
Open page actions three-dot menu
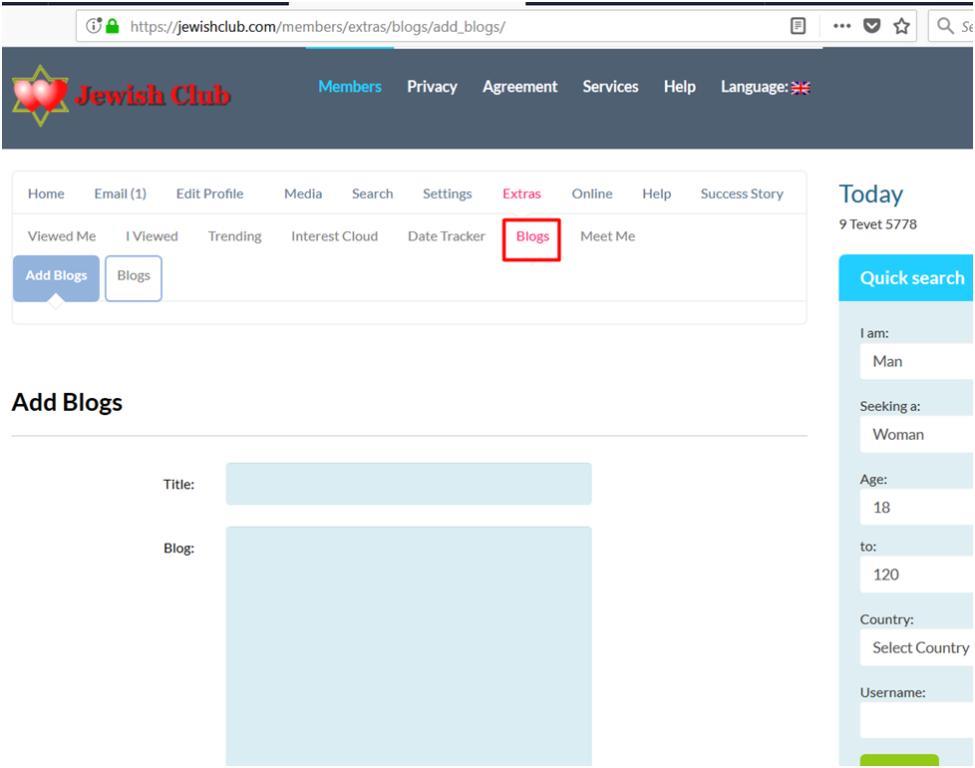842,26
